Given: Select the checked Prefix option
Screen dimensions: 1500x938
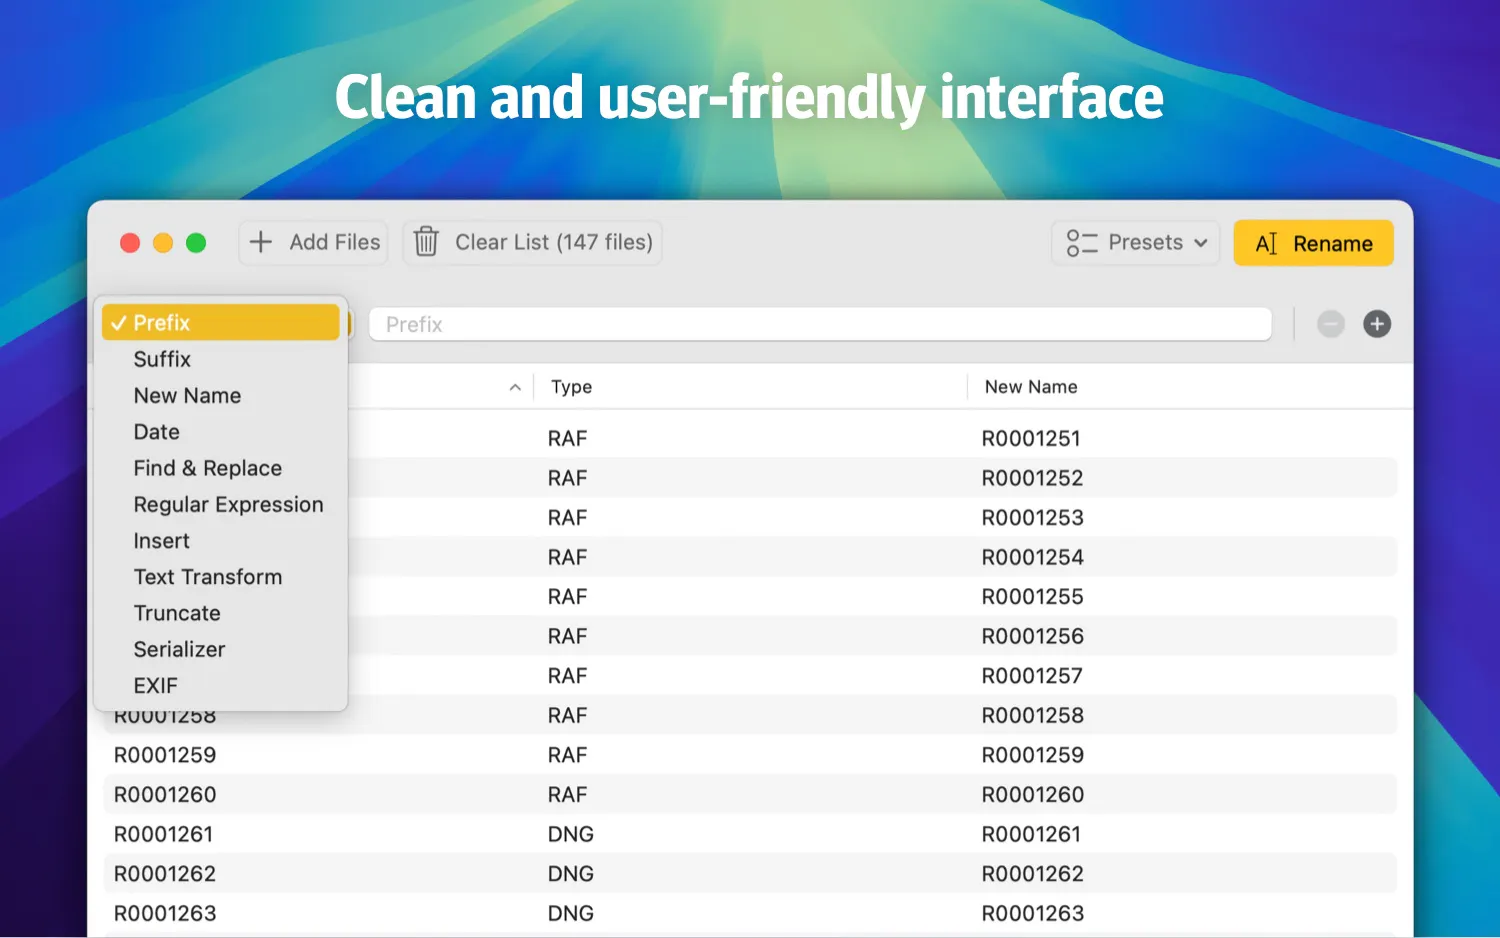Looking at the screenshot, I should click(221, 322).
